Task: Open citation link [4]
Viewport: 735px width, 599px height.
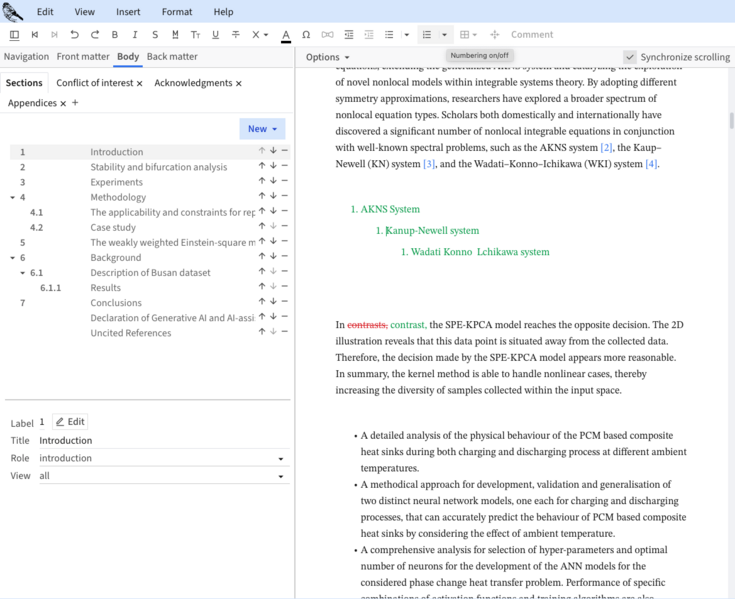Action: (651, 164)
